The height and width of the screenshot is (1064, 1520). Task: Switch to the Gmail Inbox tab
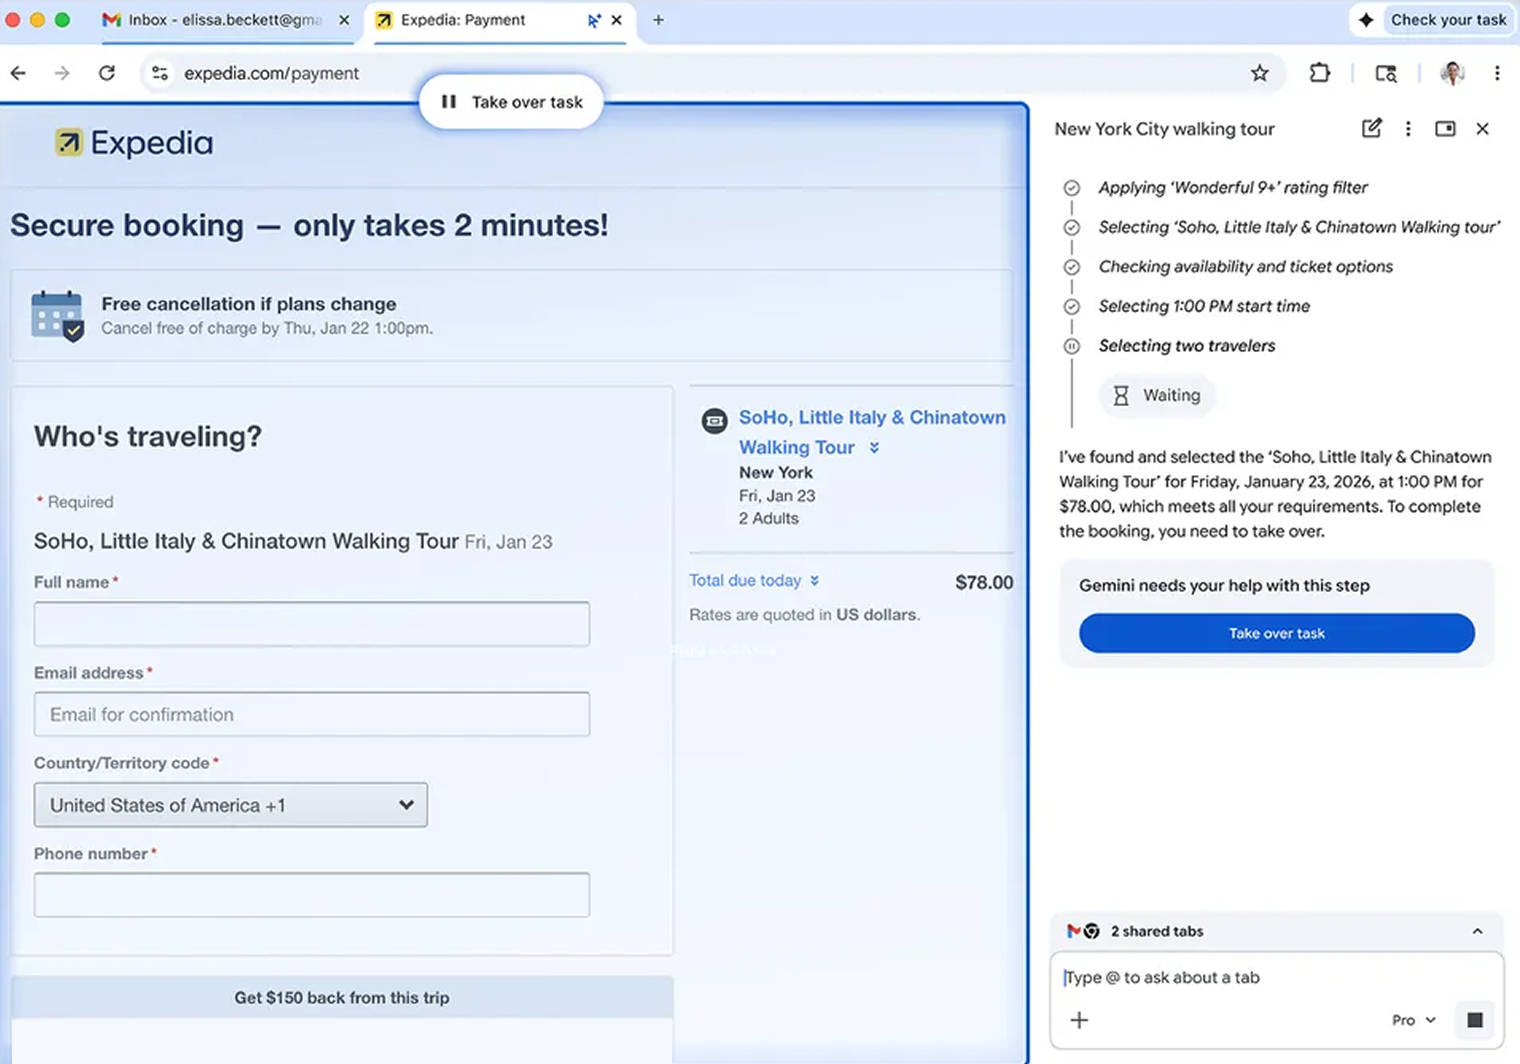click(225, 20)
